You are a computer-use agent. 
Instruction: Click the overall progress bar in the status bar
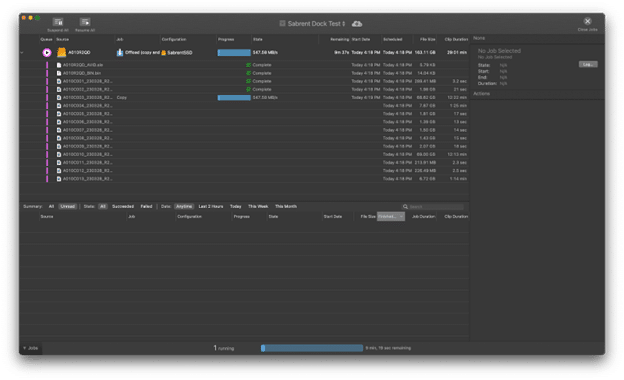tap(312, 348)
